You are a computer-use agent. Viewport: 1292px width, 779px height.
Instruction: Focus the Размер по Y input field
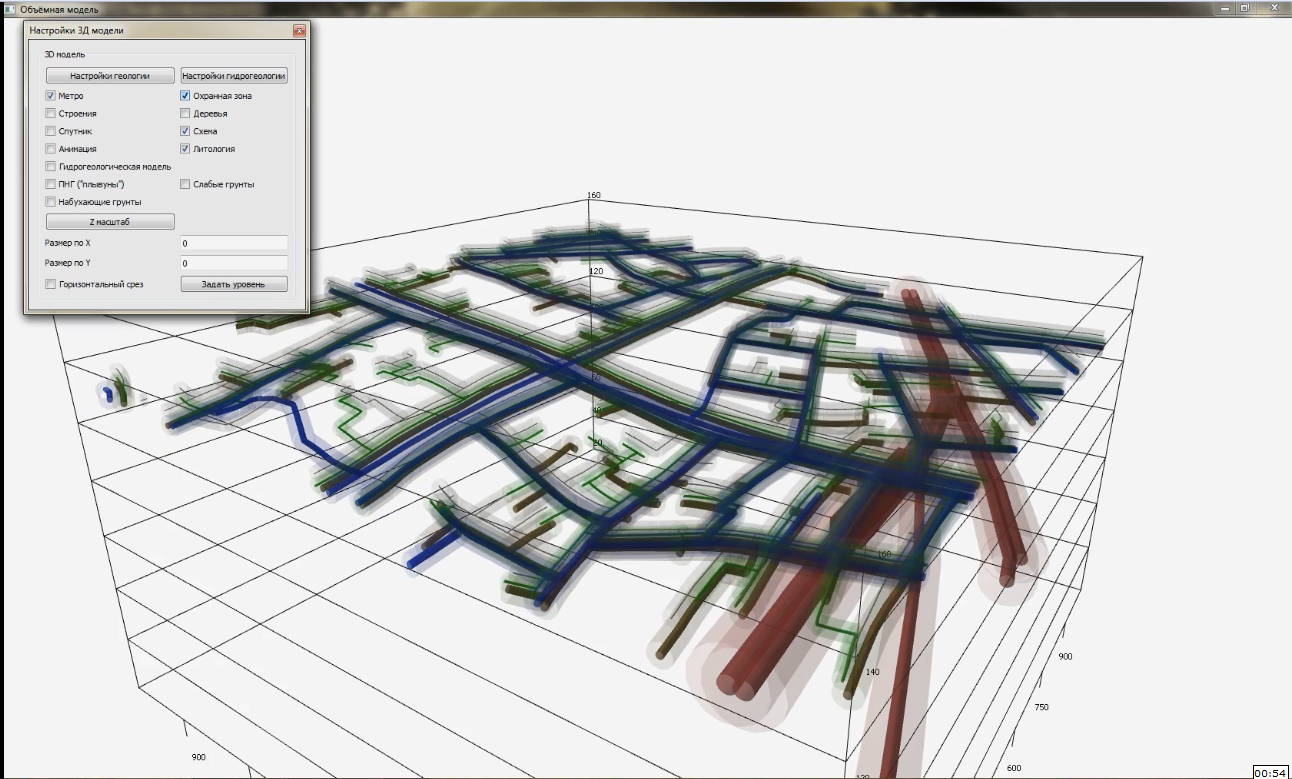pos(234,263)
